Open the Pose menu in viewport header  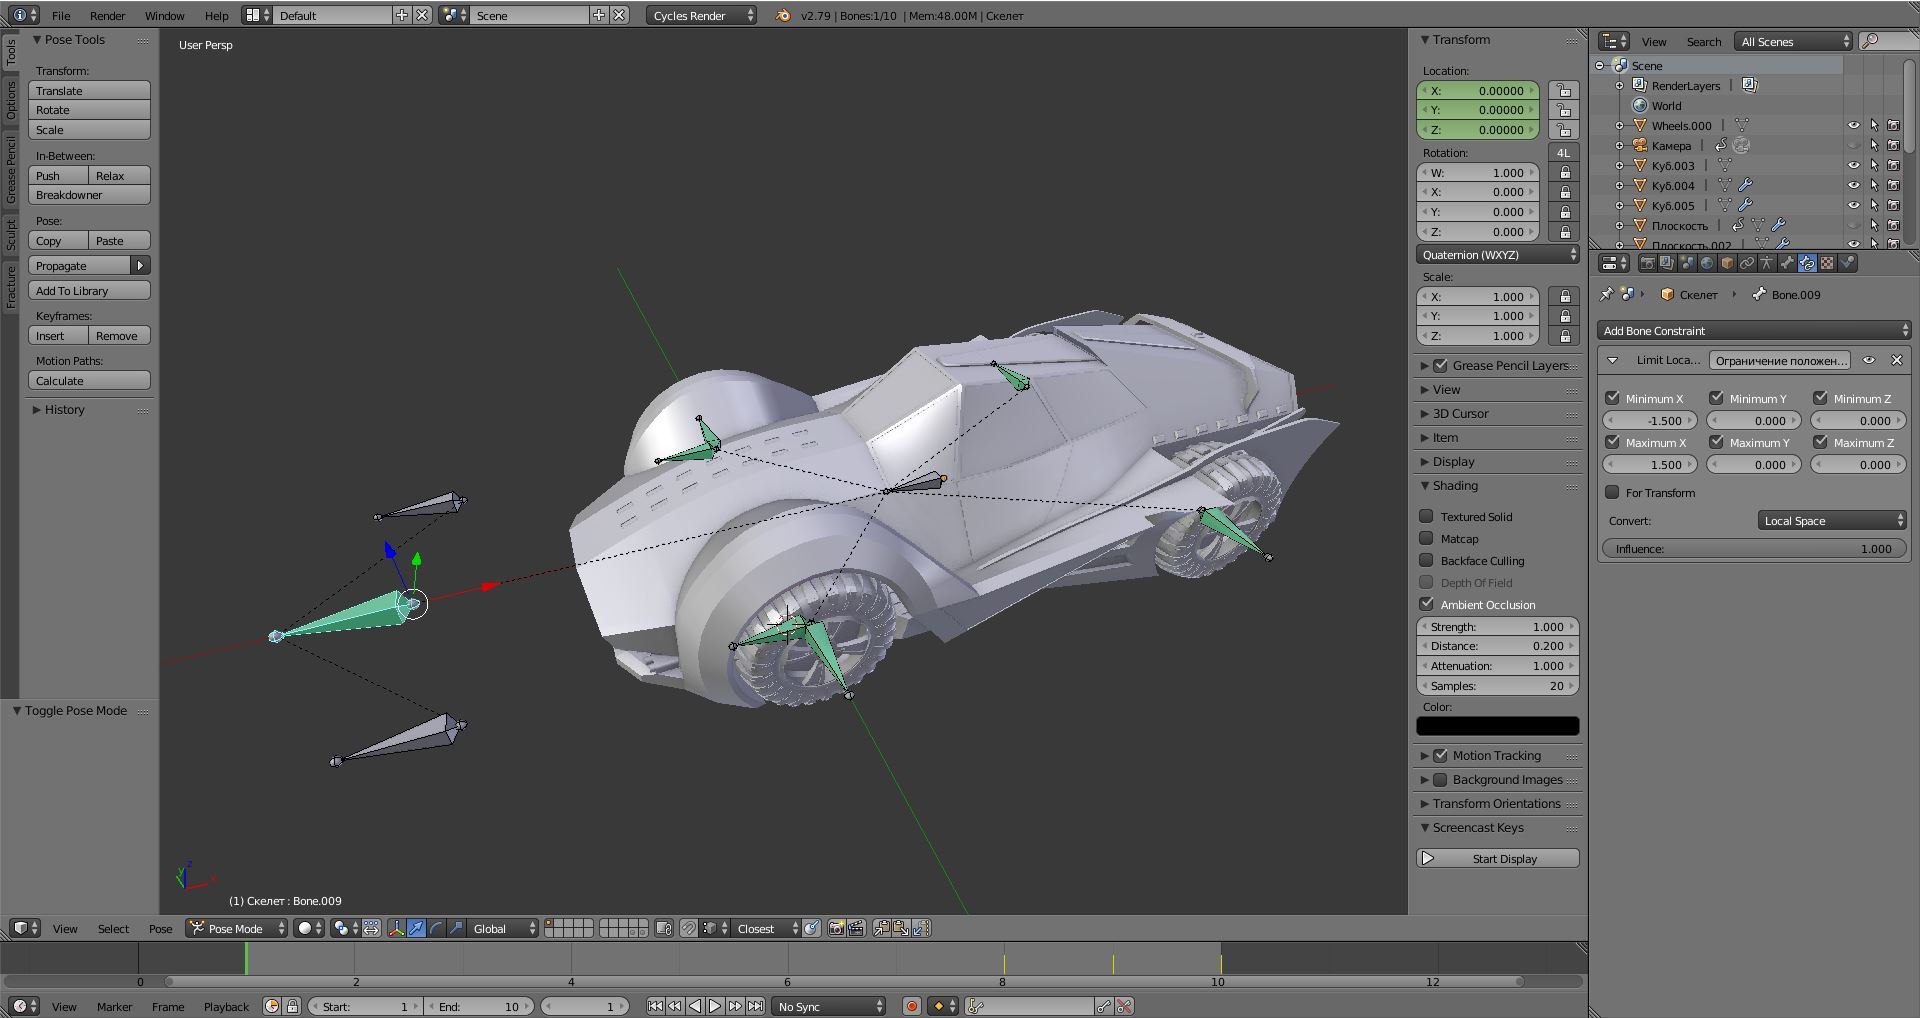coord(160,928)
